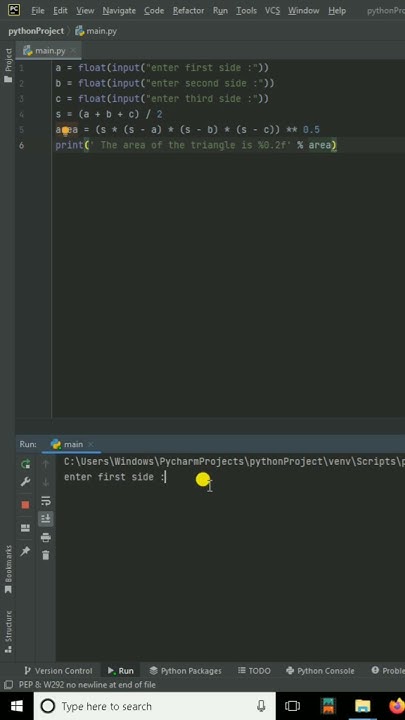Open the Window menu
This screenshot has height=720, width=405.
pyautogui.click(x=304, y=11)
